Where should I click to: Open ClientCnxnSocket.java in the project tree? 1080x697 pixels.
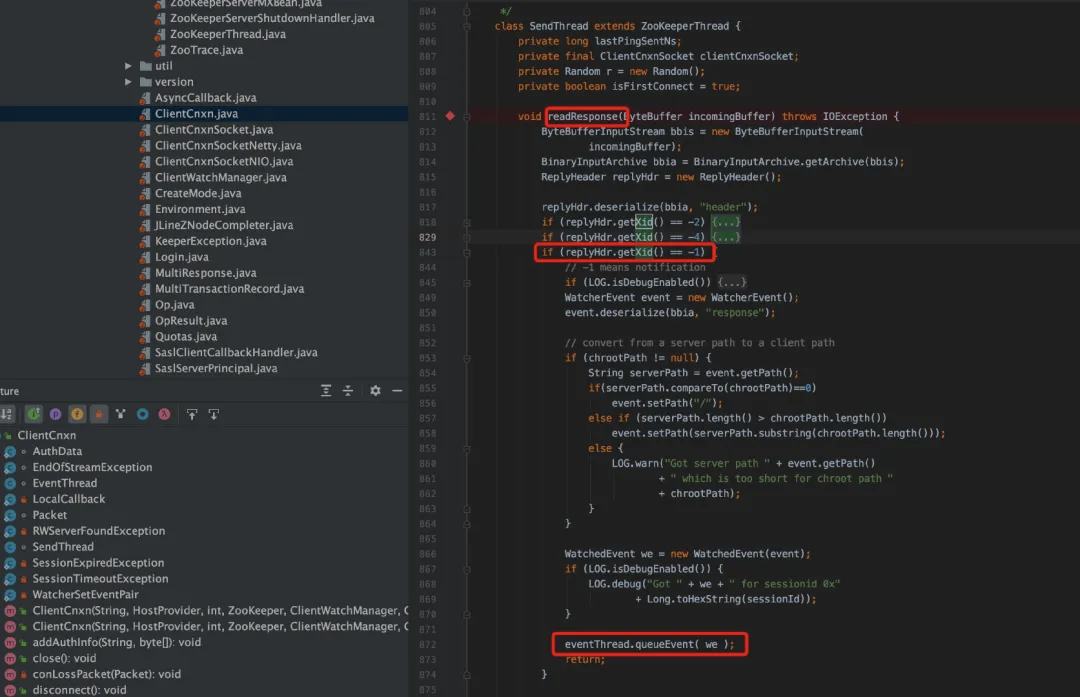click(214, 129)
